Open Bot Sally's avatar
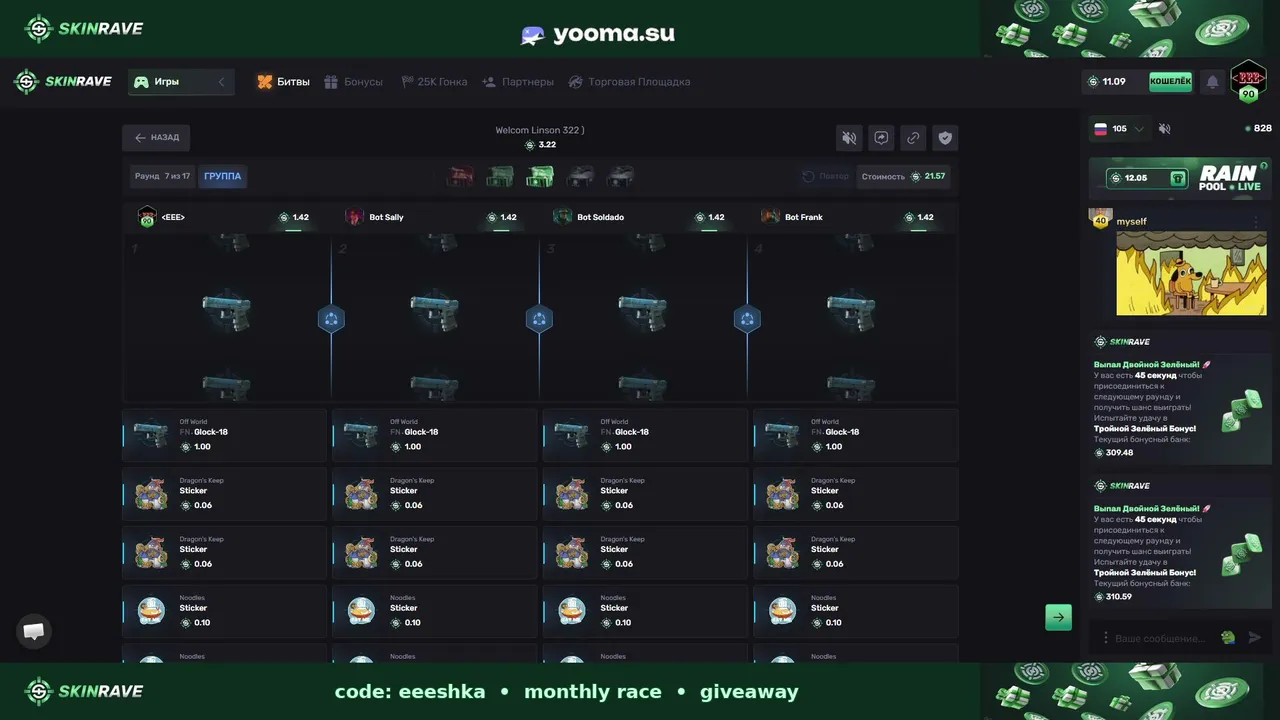Viewport: 1280px width, 720px height. point(355,216)
